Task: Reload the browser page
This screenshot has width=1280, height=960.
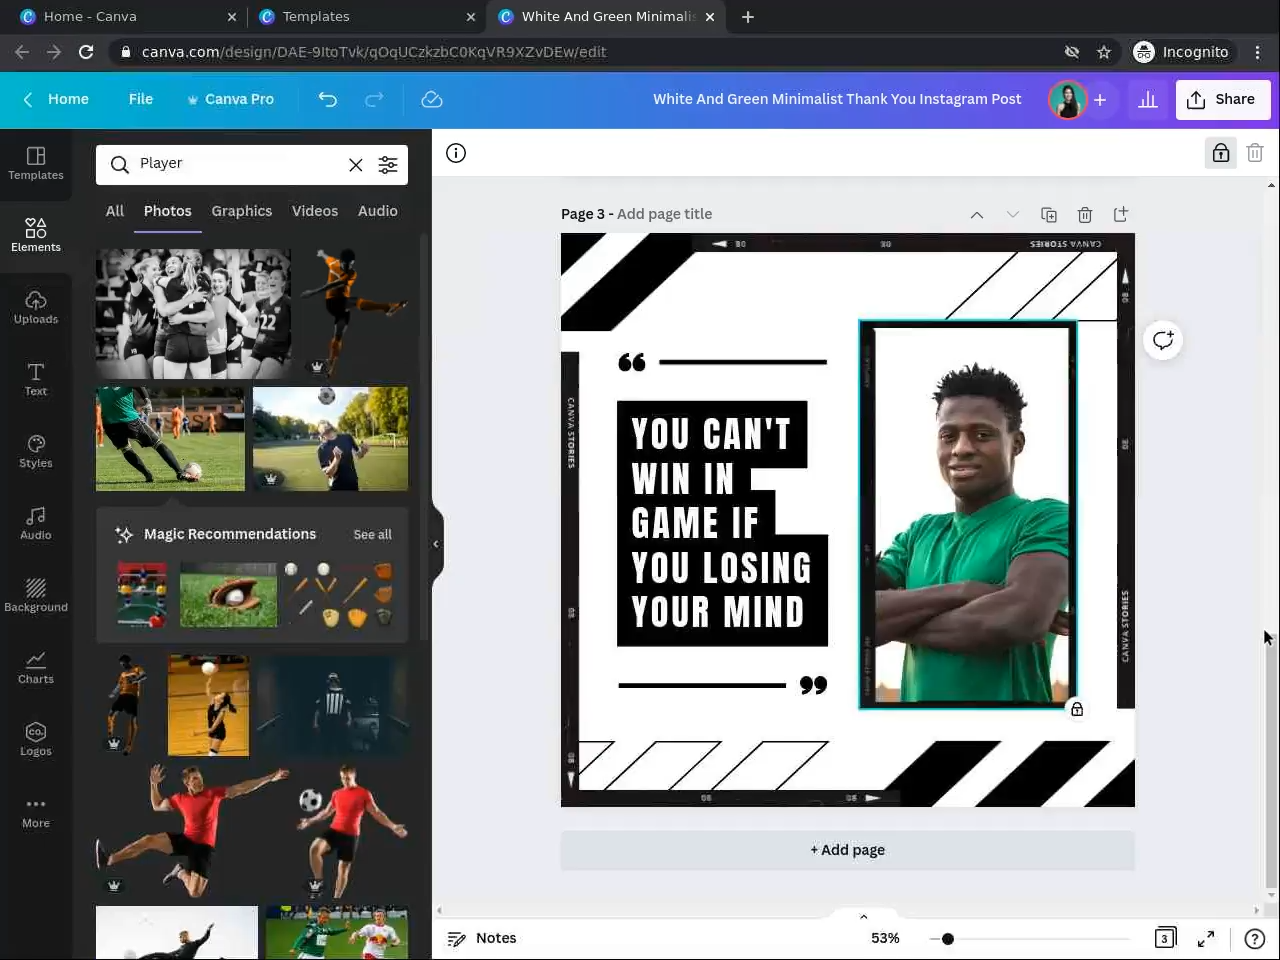Action: (x=86, y=52)
